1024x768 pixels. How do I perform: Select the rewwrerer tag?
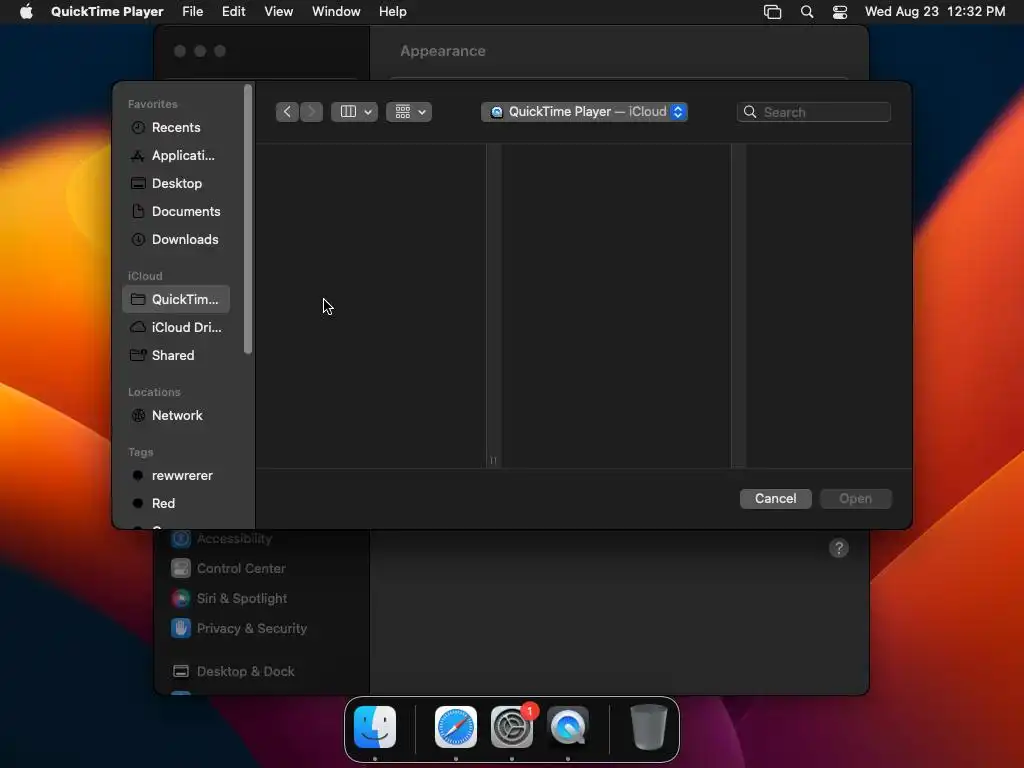pos(176,475)
